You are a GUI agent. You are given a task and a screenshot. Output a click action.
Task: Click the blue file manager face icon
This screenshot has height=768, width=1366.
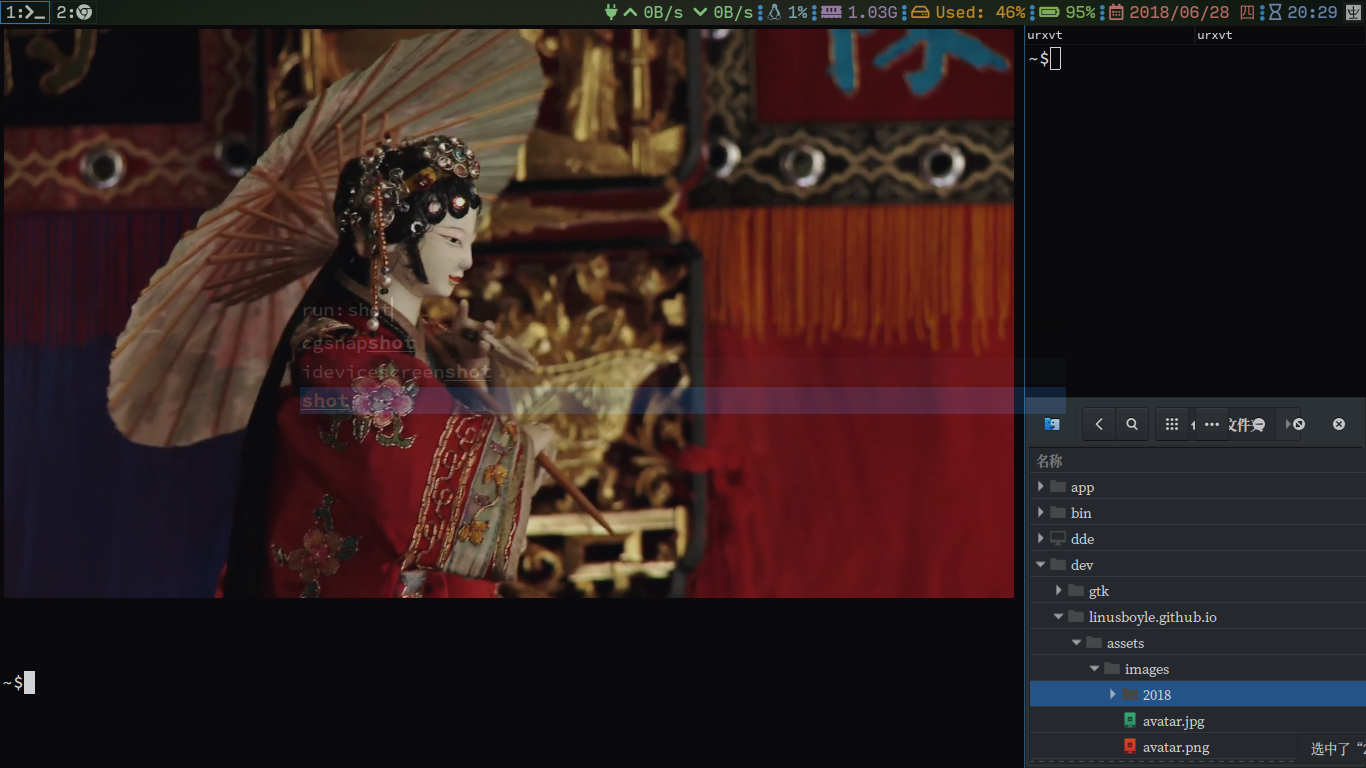tap(1052, 424)
